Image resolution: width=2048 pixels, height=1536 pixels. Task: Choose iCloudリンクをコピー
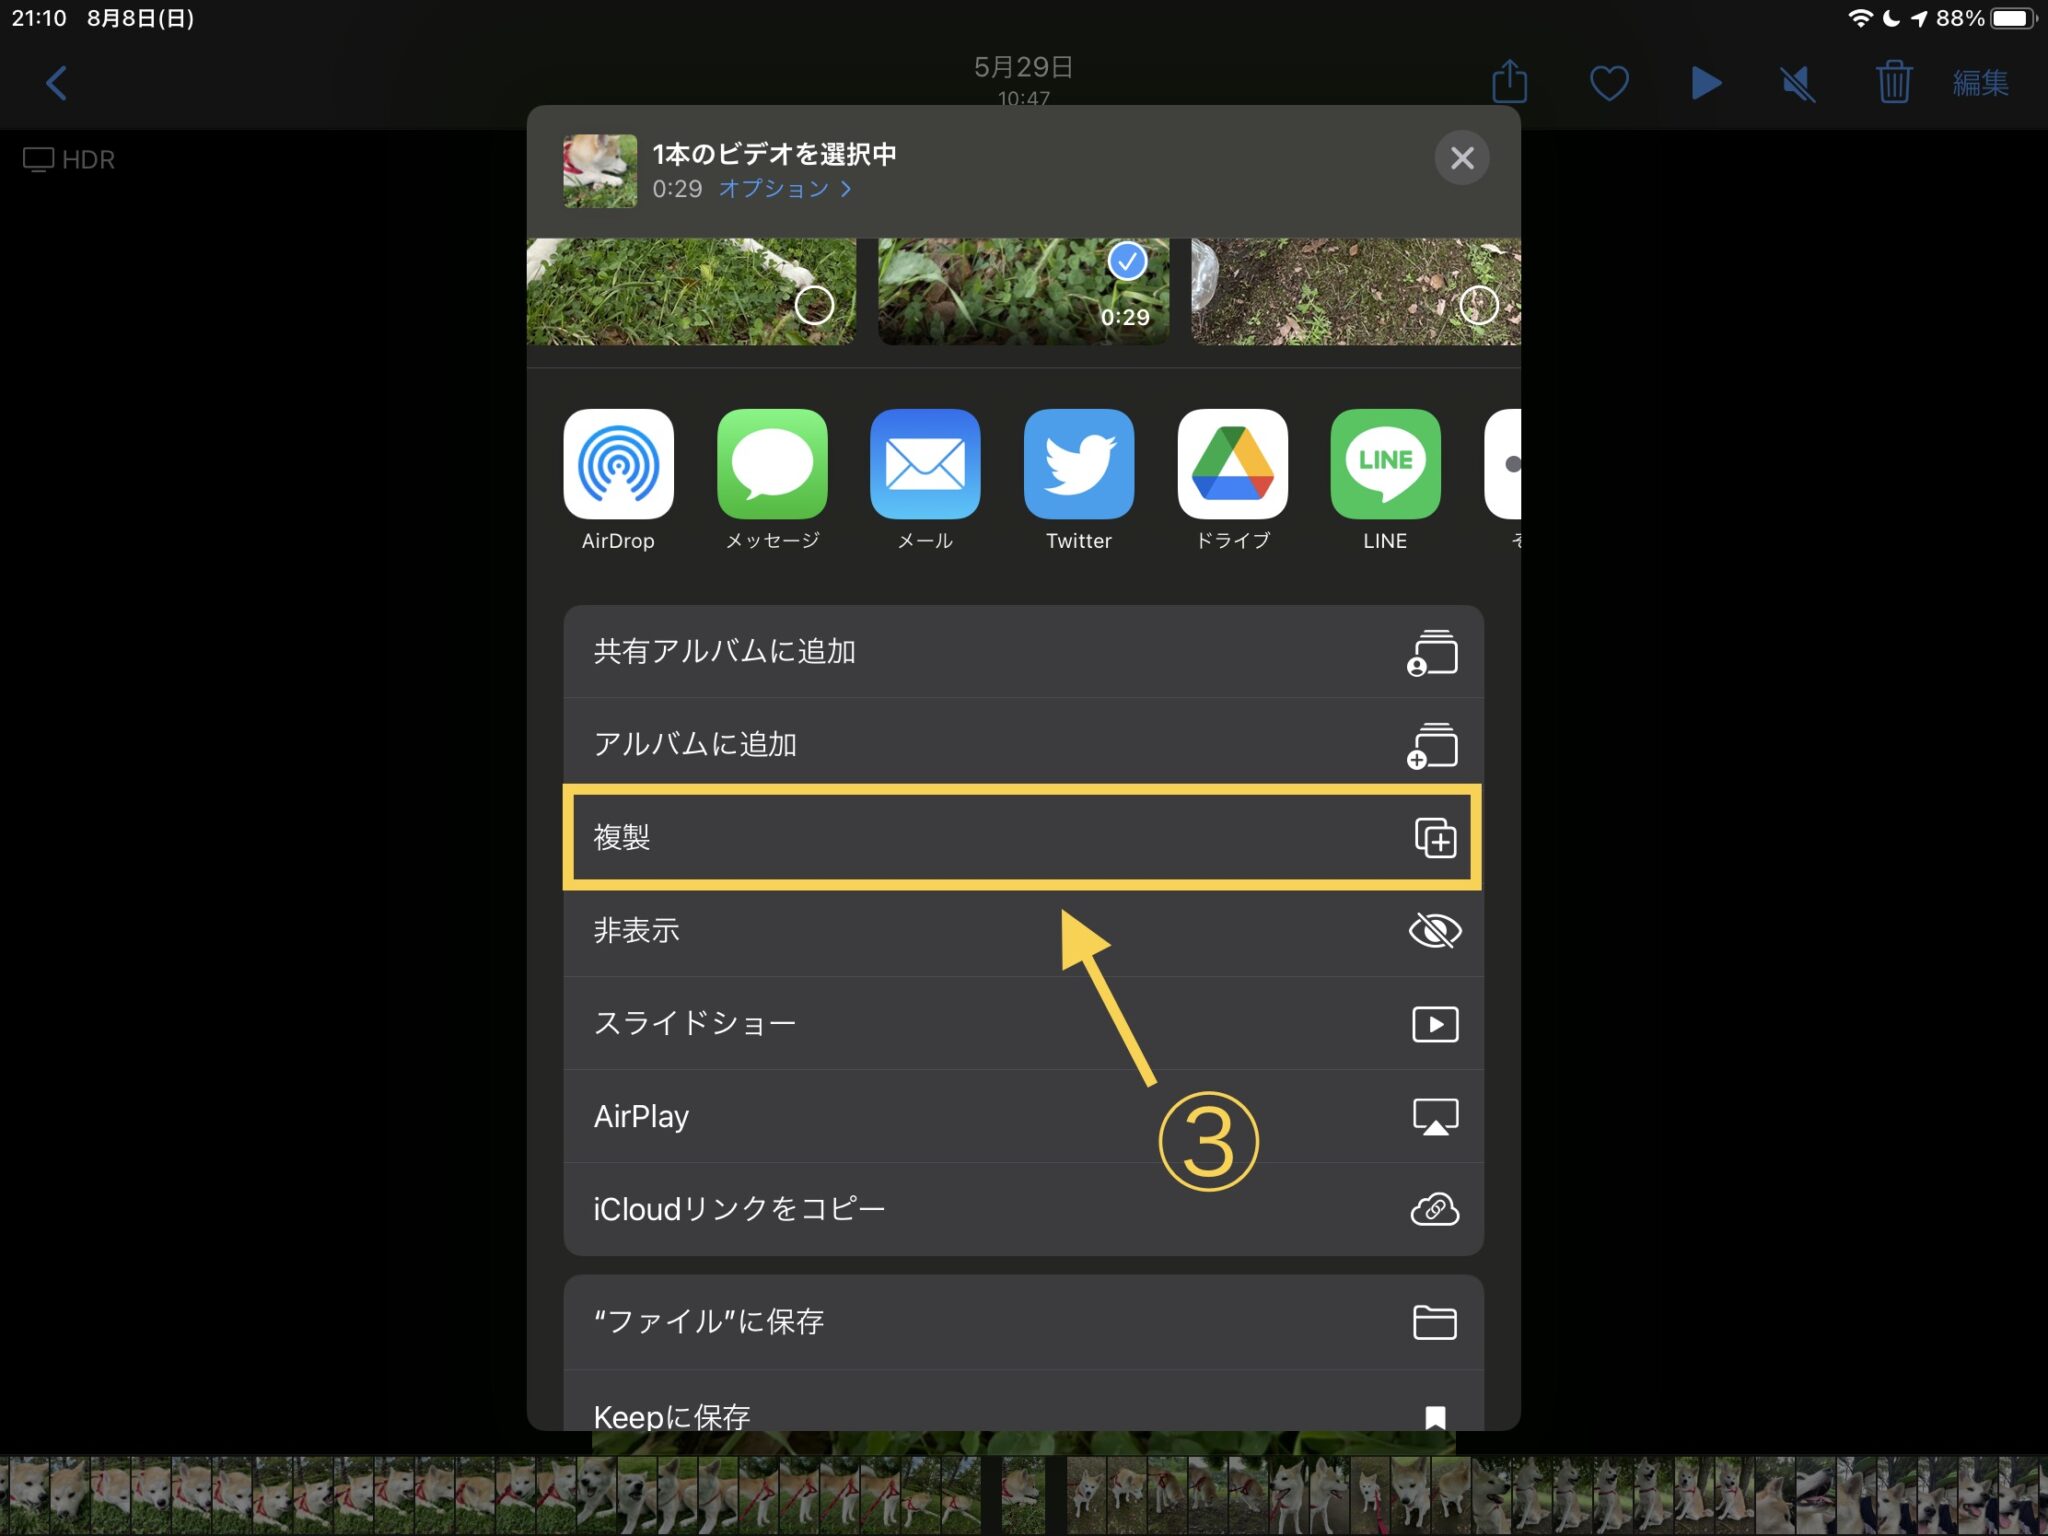pyautogui.click(x=1020, y=1208)
